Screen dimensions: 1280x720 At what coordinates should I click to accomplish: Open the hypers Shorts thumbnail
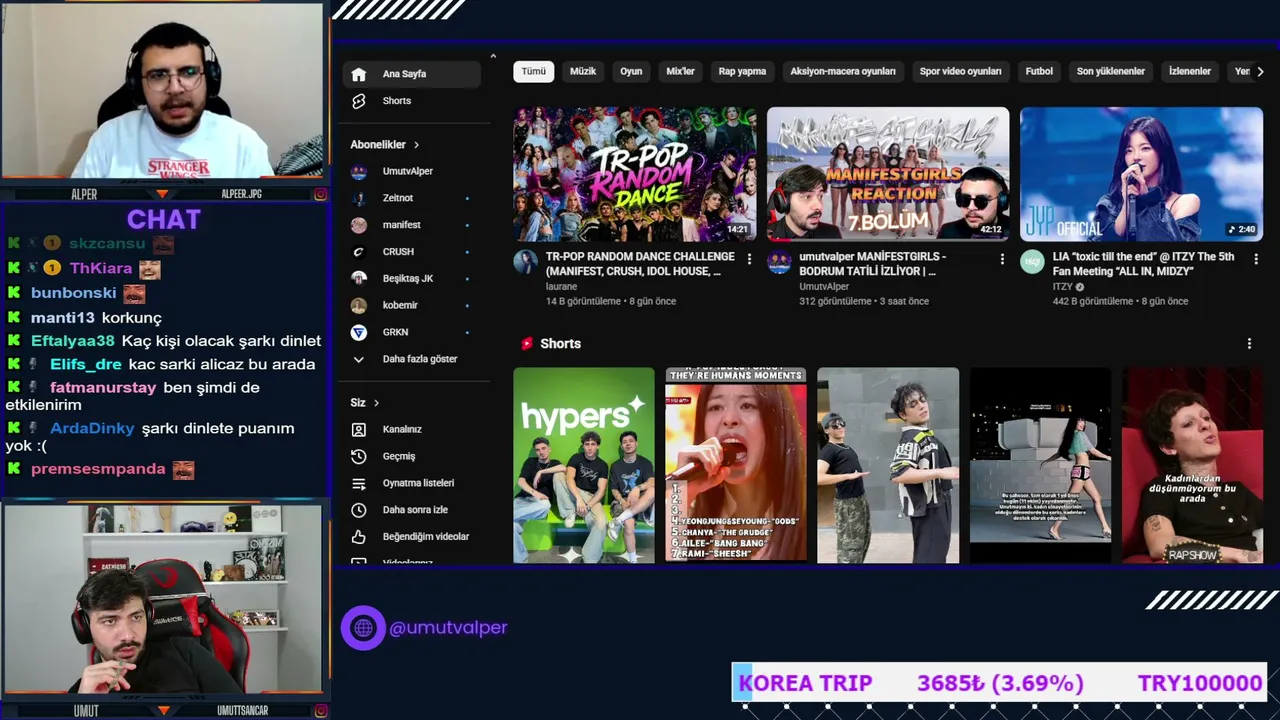tap(584, 466)
